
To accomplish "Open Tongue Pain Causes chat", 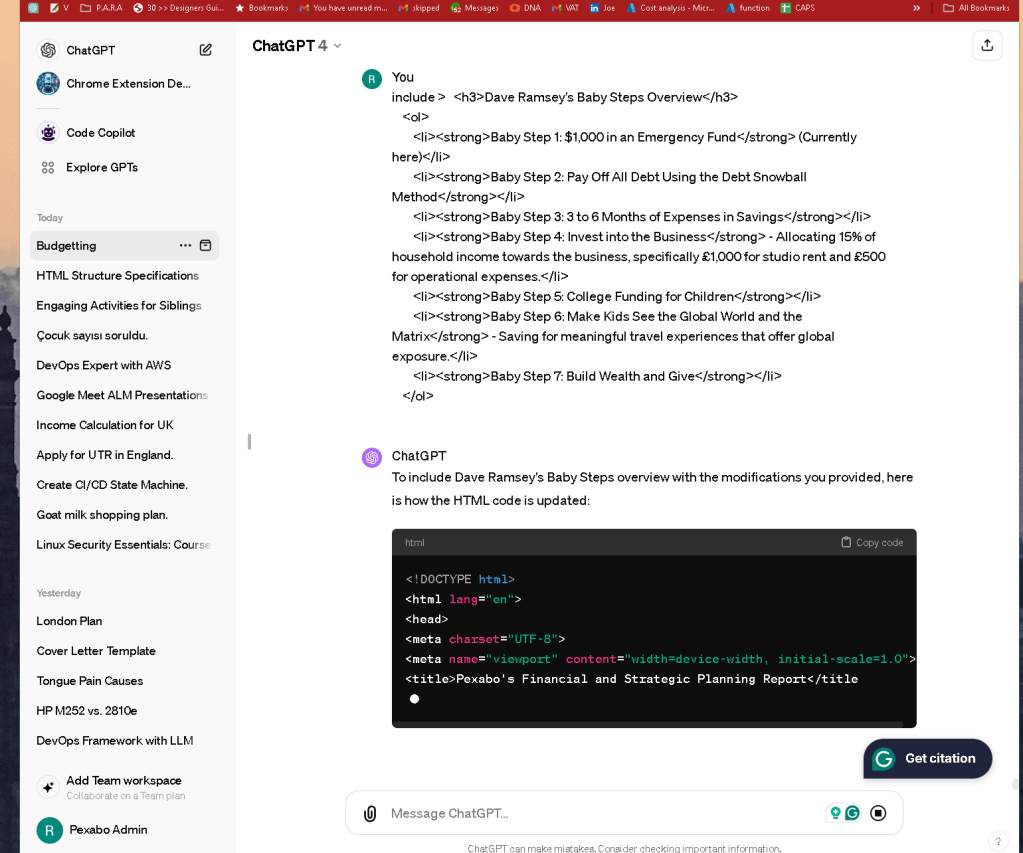I will pyautogui.click(x=124, y=681).
